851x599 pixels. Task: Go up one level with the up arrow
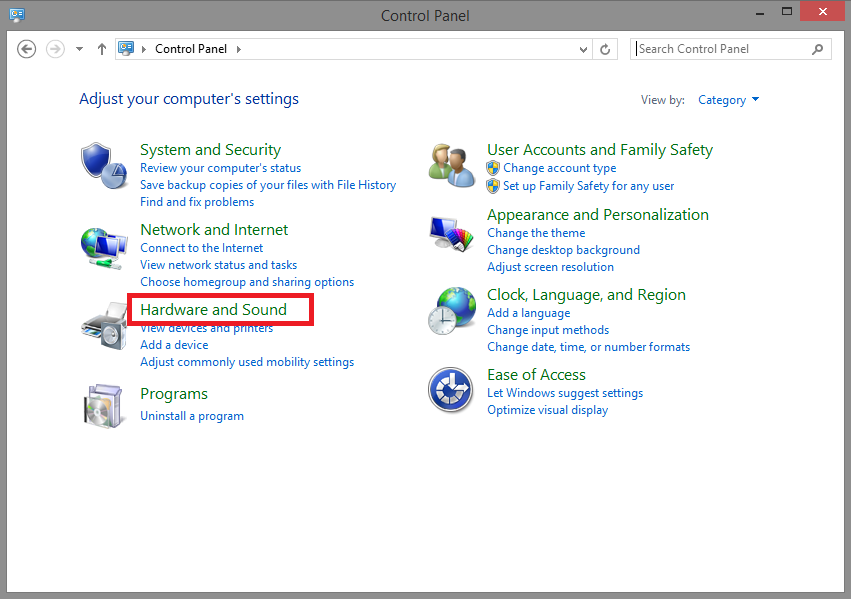pyautogui.click(x=101, y=49)
